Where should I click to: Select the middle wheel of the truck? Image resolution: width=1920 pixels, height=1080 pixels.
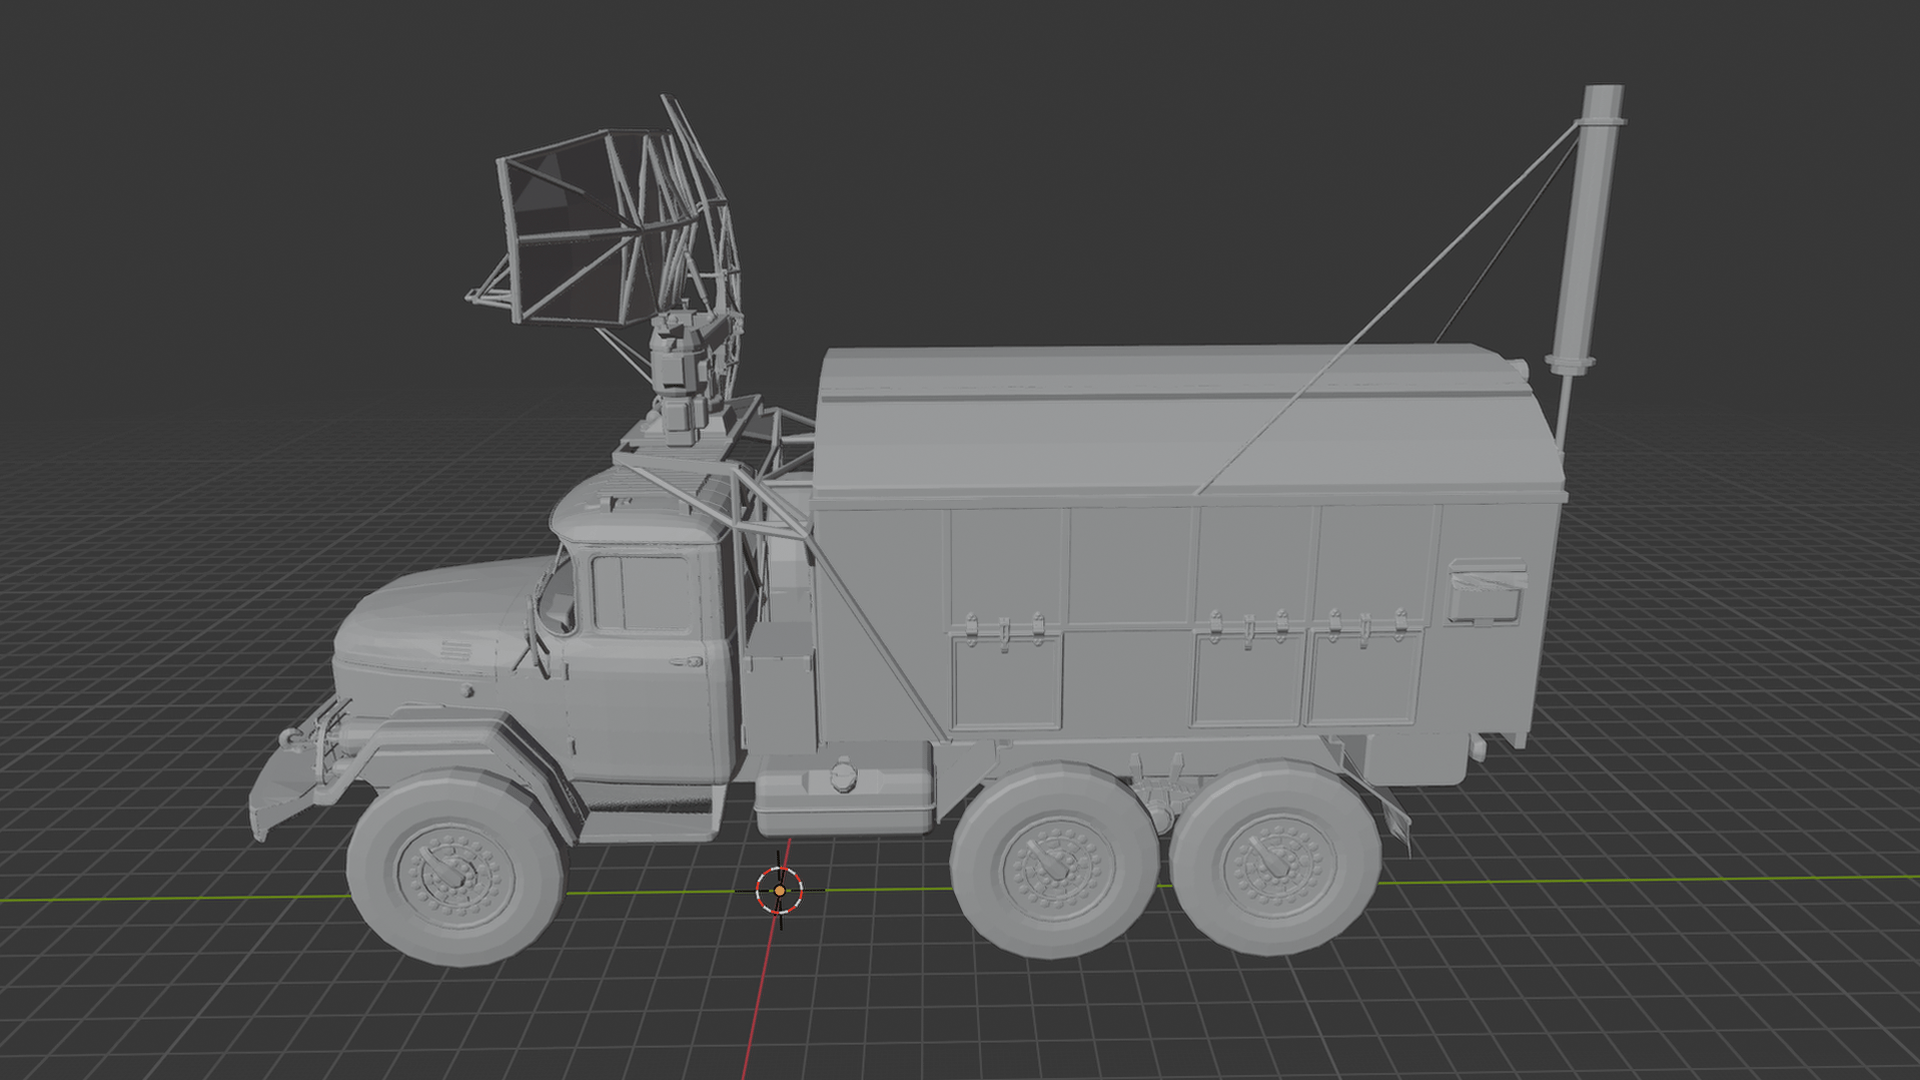pos(1056,861)
